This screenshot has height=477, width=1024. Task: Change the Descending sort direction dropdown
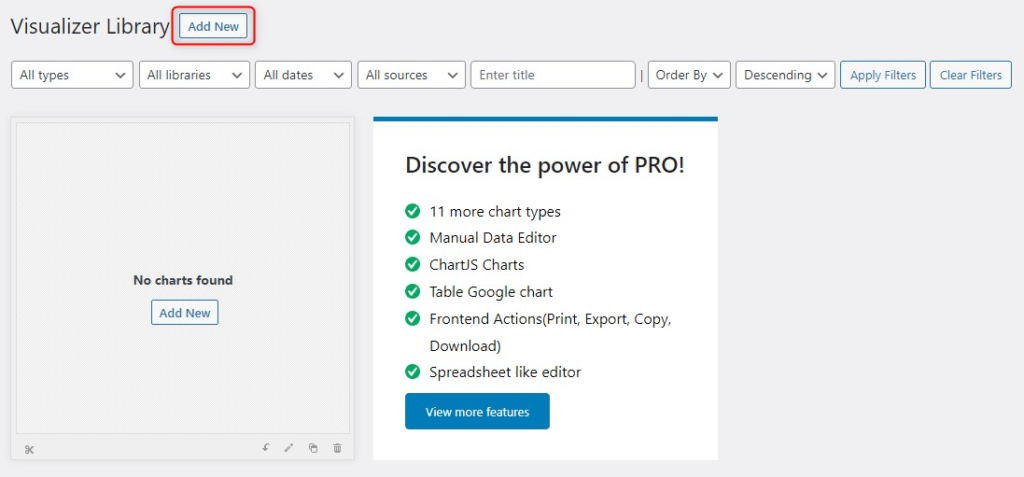[x=785, y=75]
